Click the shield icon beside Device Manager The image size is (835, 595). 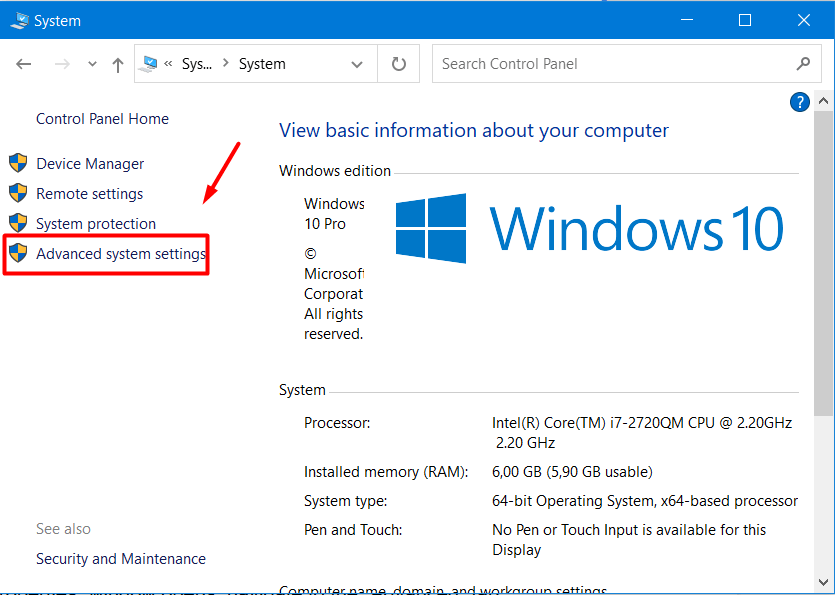18,163
